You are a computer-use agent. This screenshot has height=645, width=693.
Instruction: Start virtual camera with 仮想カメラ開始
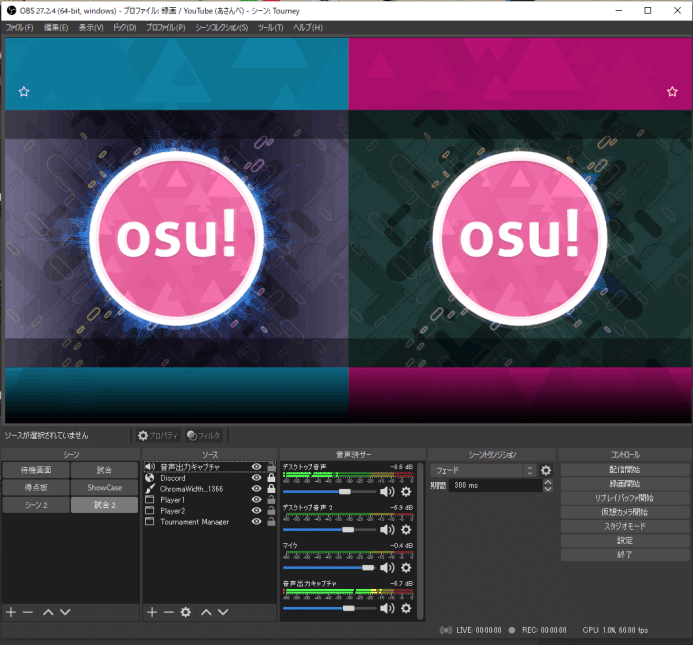pos(625,512)
